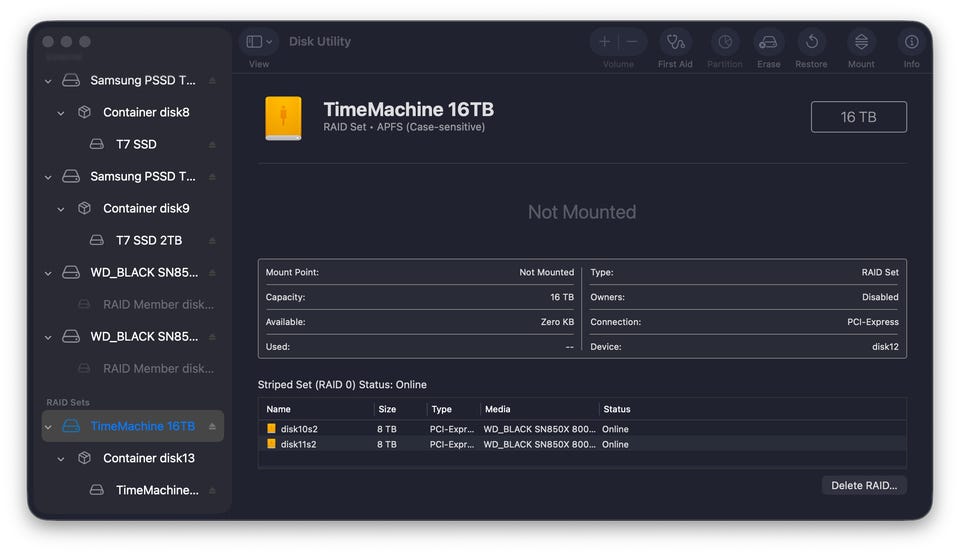Click the drive icon beside T7 SSD
The width and height of the screenshot is (960, 554).
[97, 144]
